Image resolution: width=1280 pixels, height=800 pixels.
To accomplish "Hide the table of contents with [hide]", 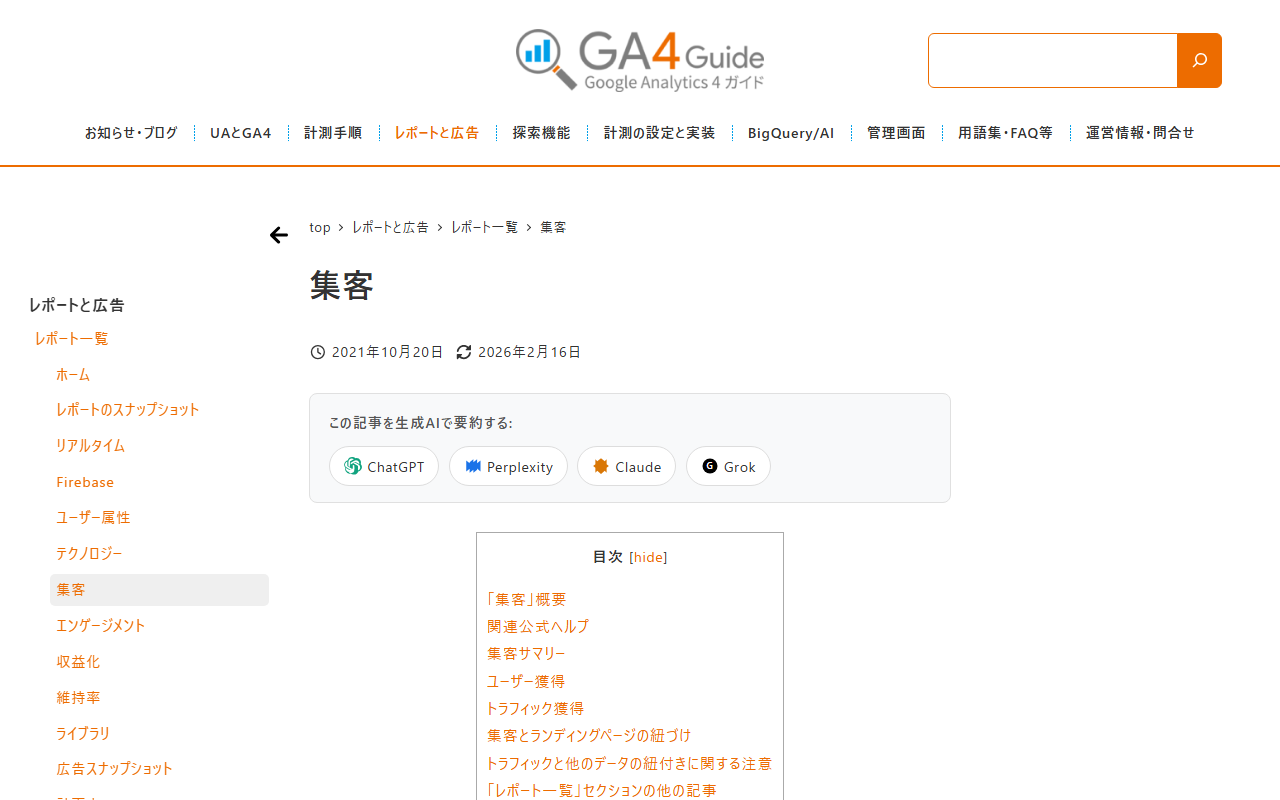I will (648, 557).
